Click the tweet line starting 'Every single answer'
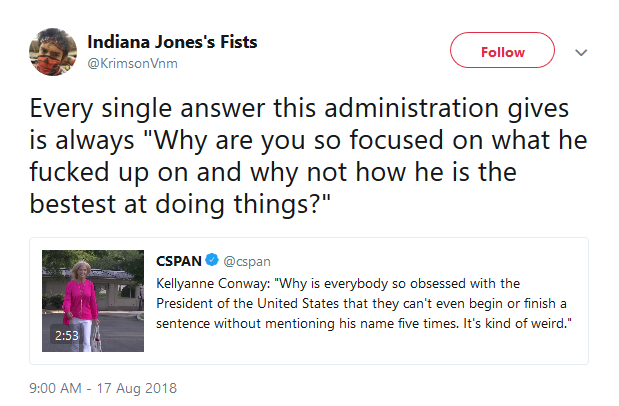This screenshot has height=406, width=619. click(299, 108)
